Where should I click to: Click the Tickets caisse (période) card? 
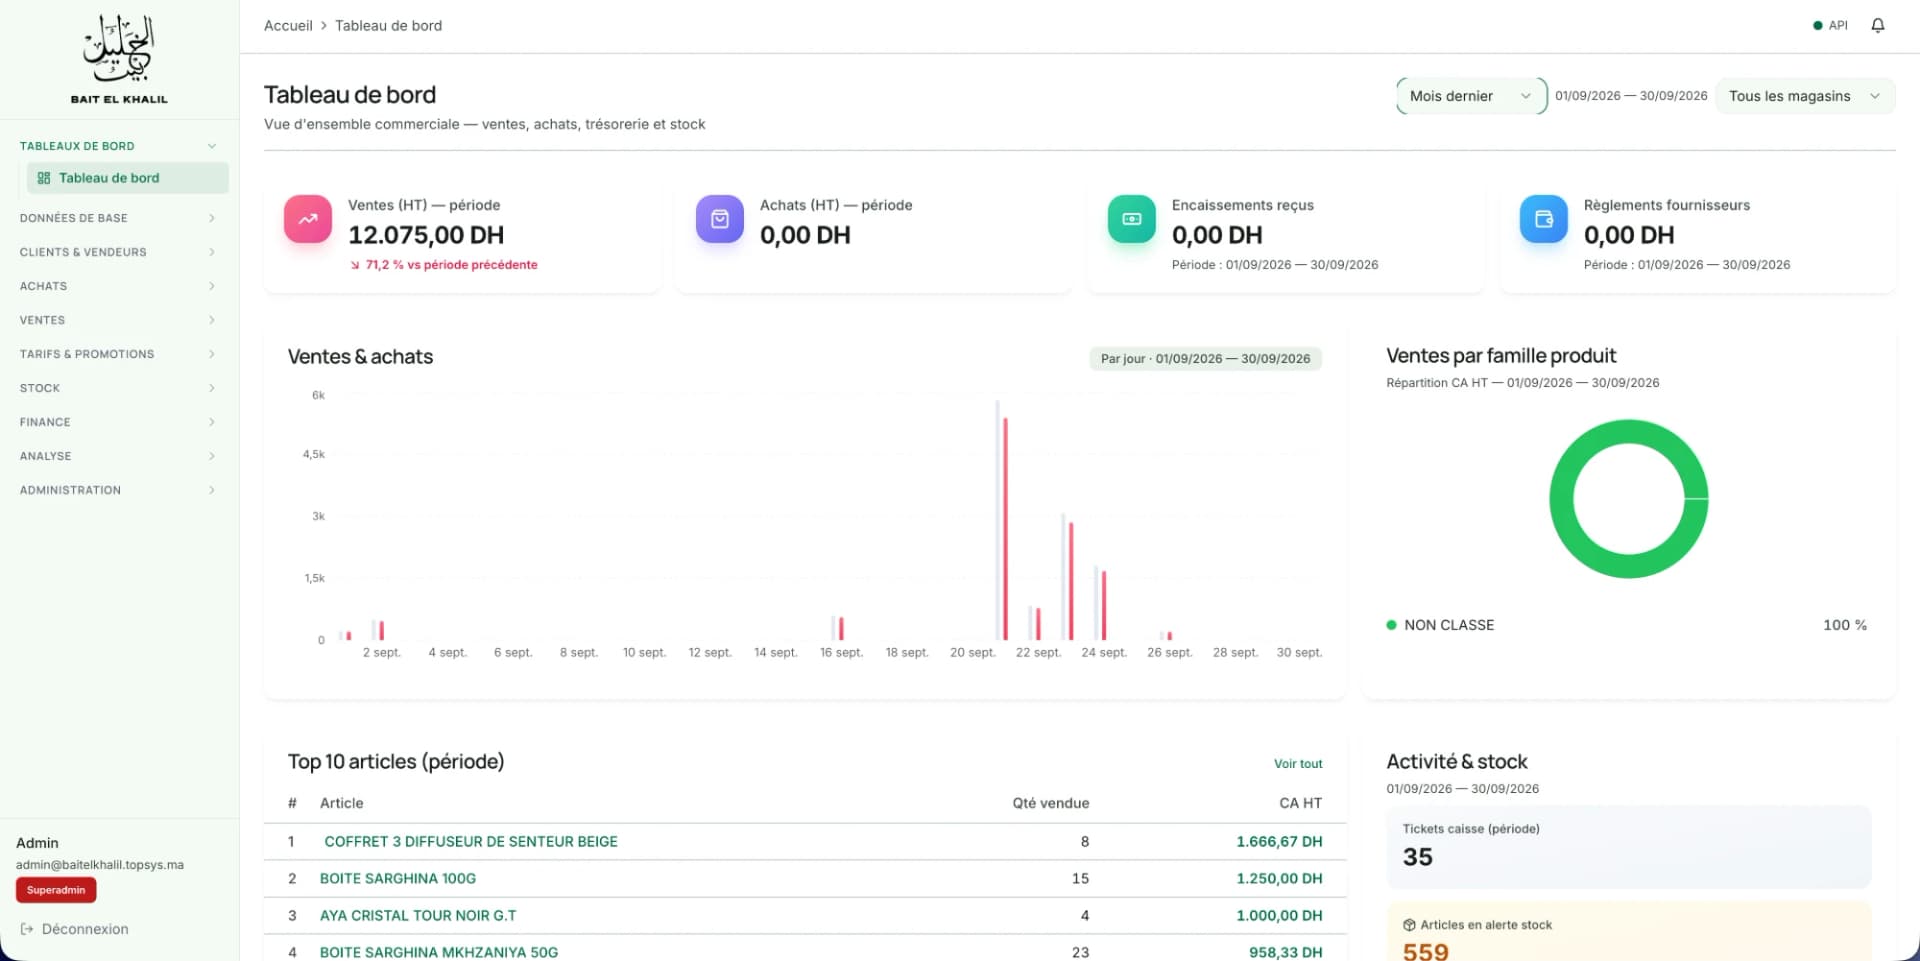coord(1629,846)
